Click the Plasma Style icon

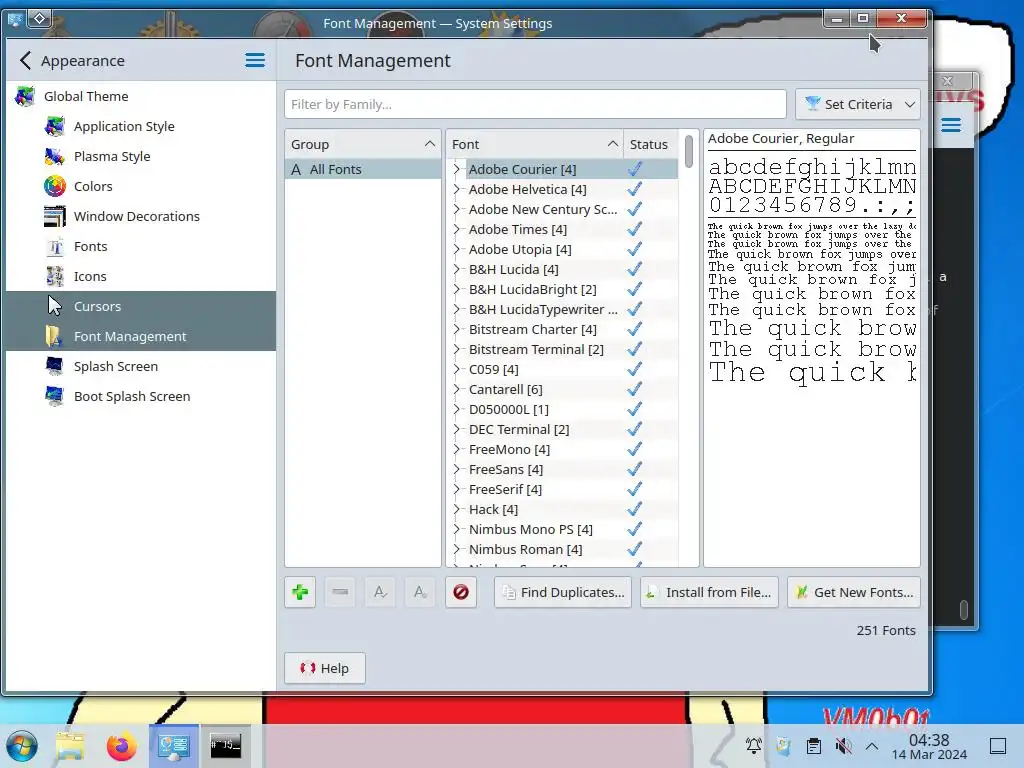pos(55,157)
